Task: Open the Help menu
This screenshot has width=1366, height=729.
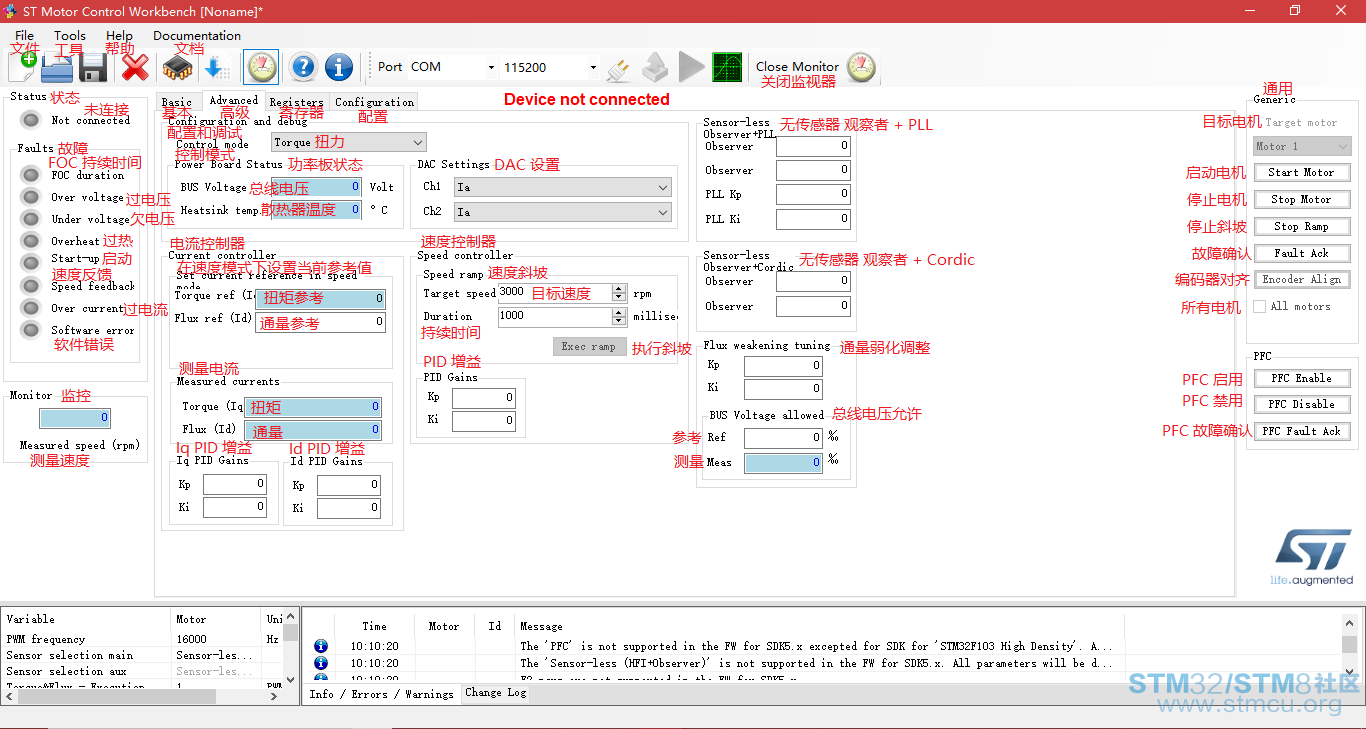Action: click(119, 36)
